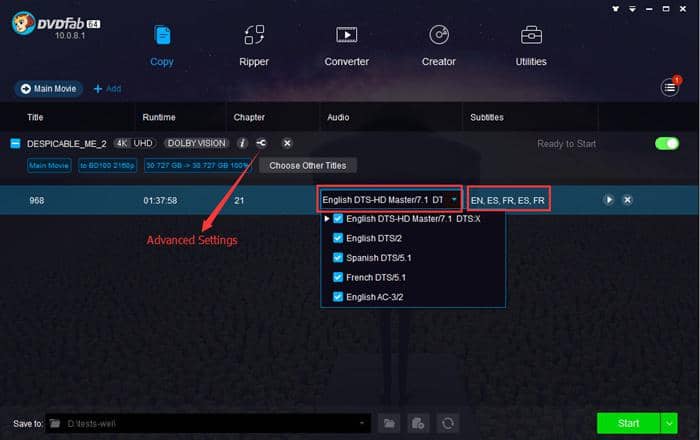Image resolution: width=700 pixels, height=440 pixels.
Task: Open Advanced Settings wrench icon
Action: (x=261, y=143)
